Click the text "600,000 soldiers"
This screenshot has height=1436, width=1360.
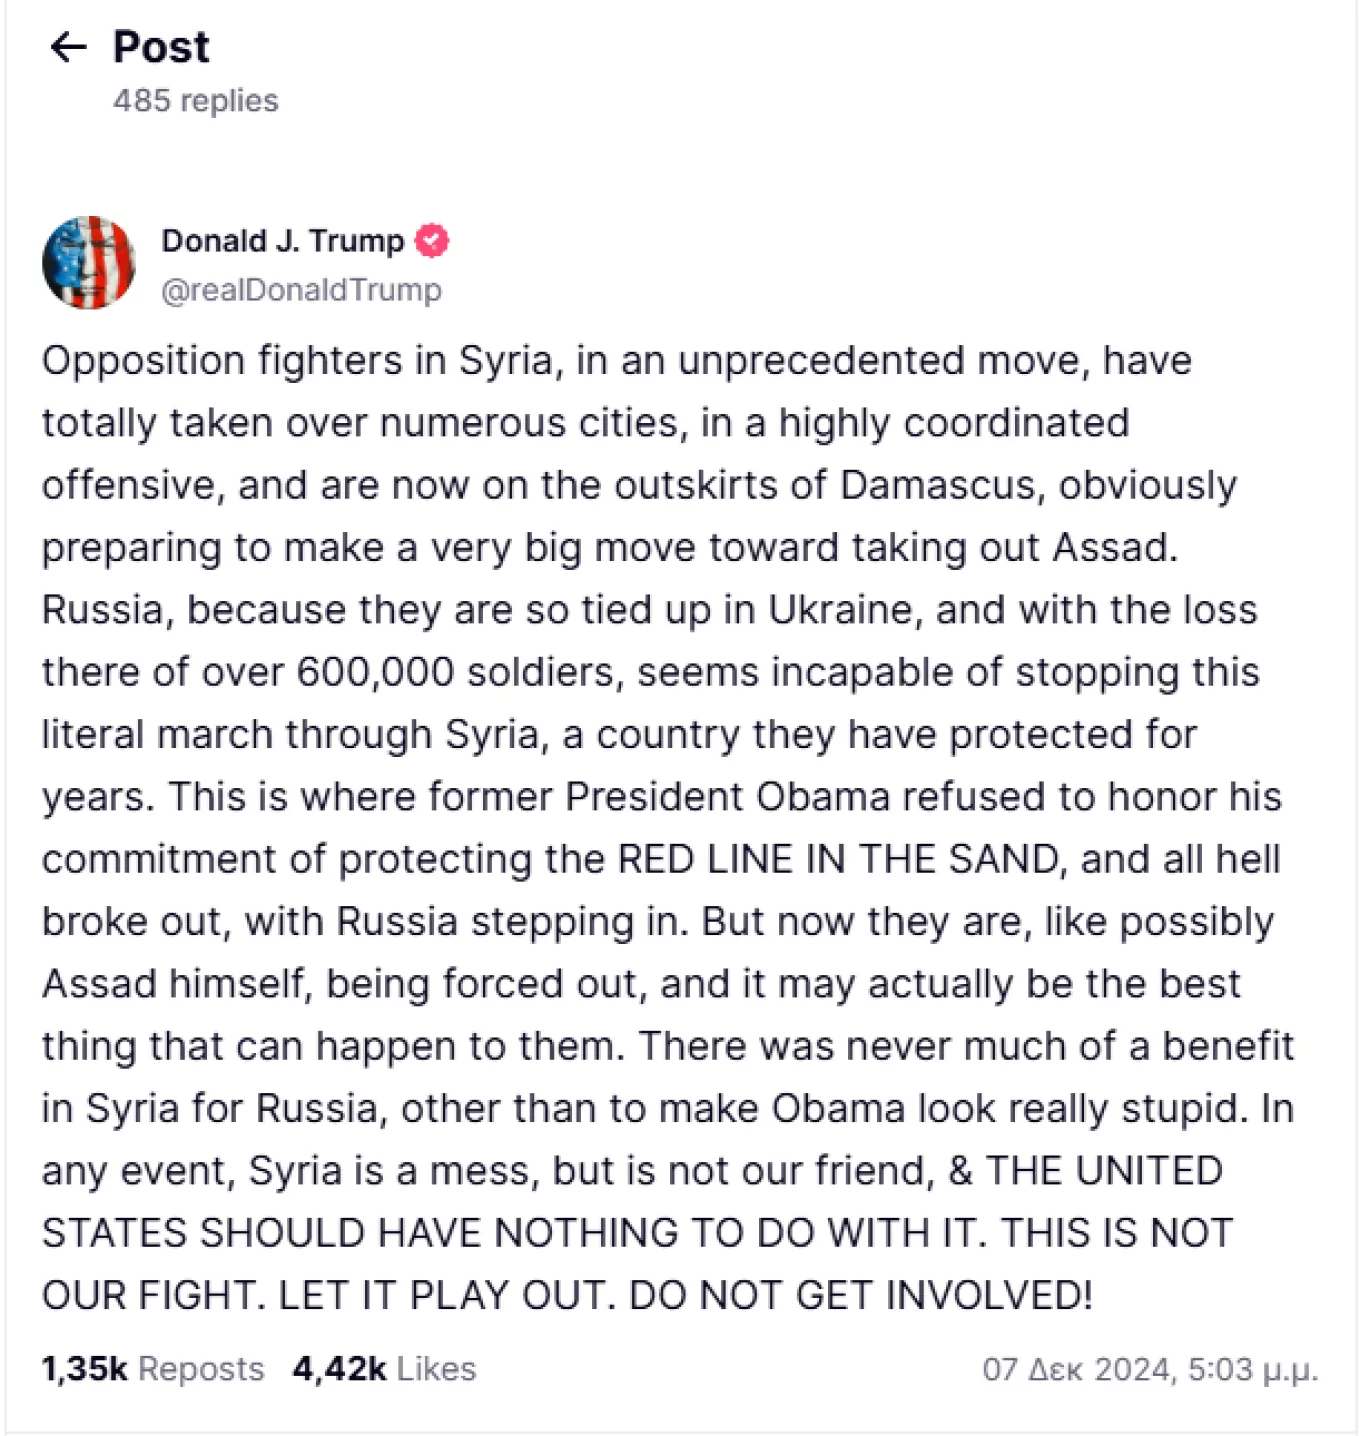(456, 672)
